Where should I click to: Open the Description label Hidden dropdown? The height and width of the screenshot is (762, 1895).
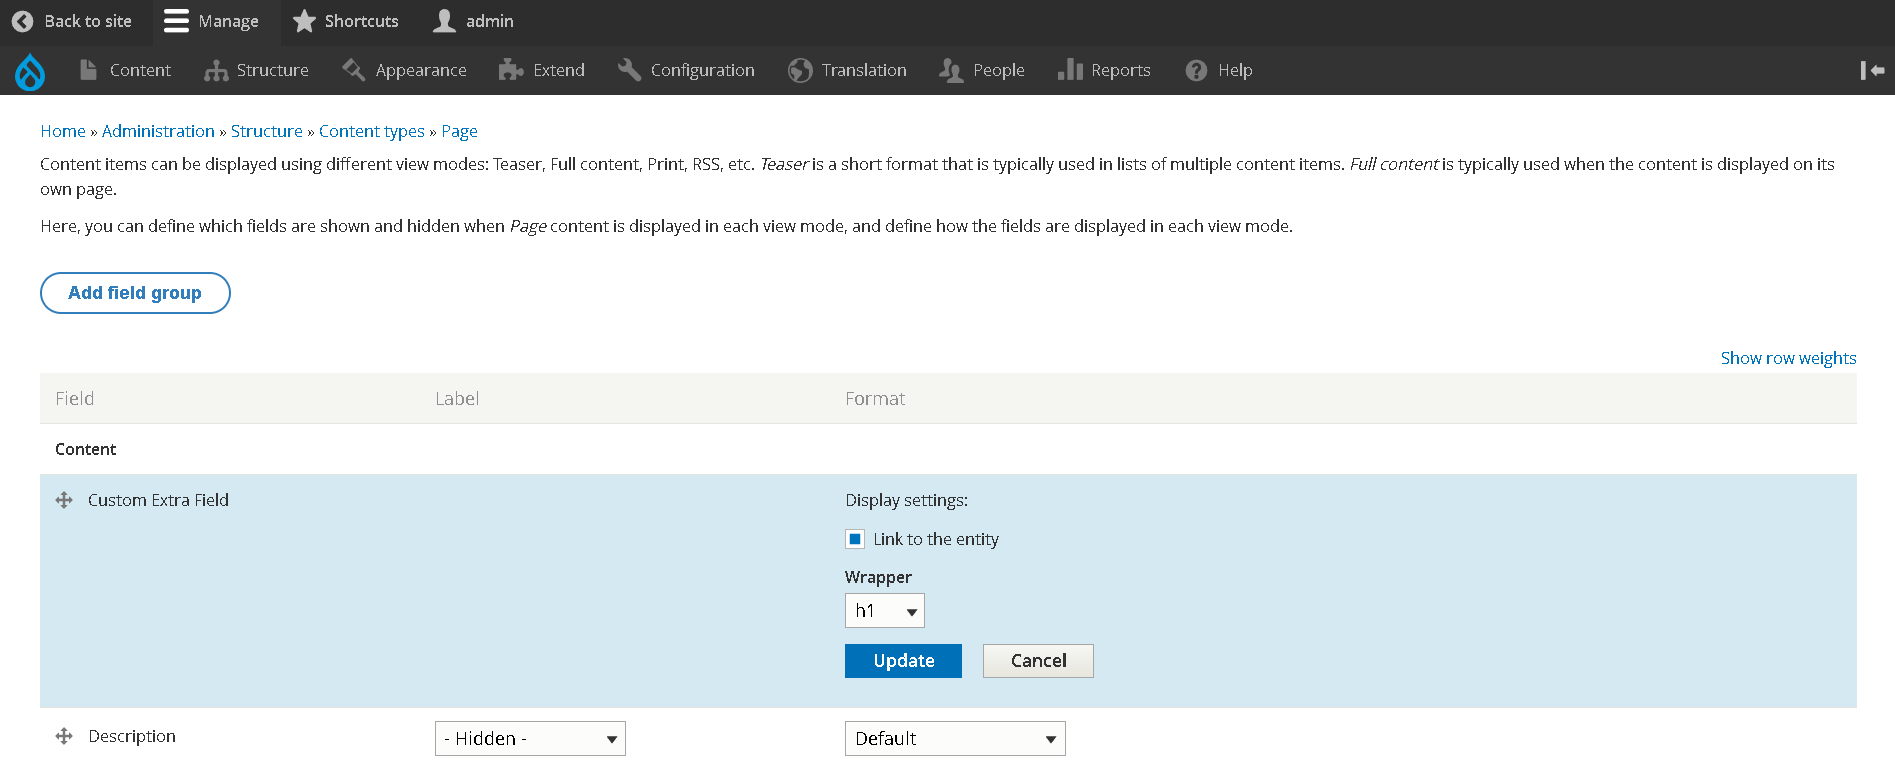pos(530,739)
